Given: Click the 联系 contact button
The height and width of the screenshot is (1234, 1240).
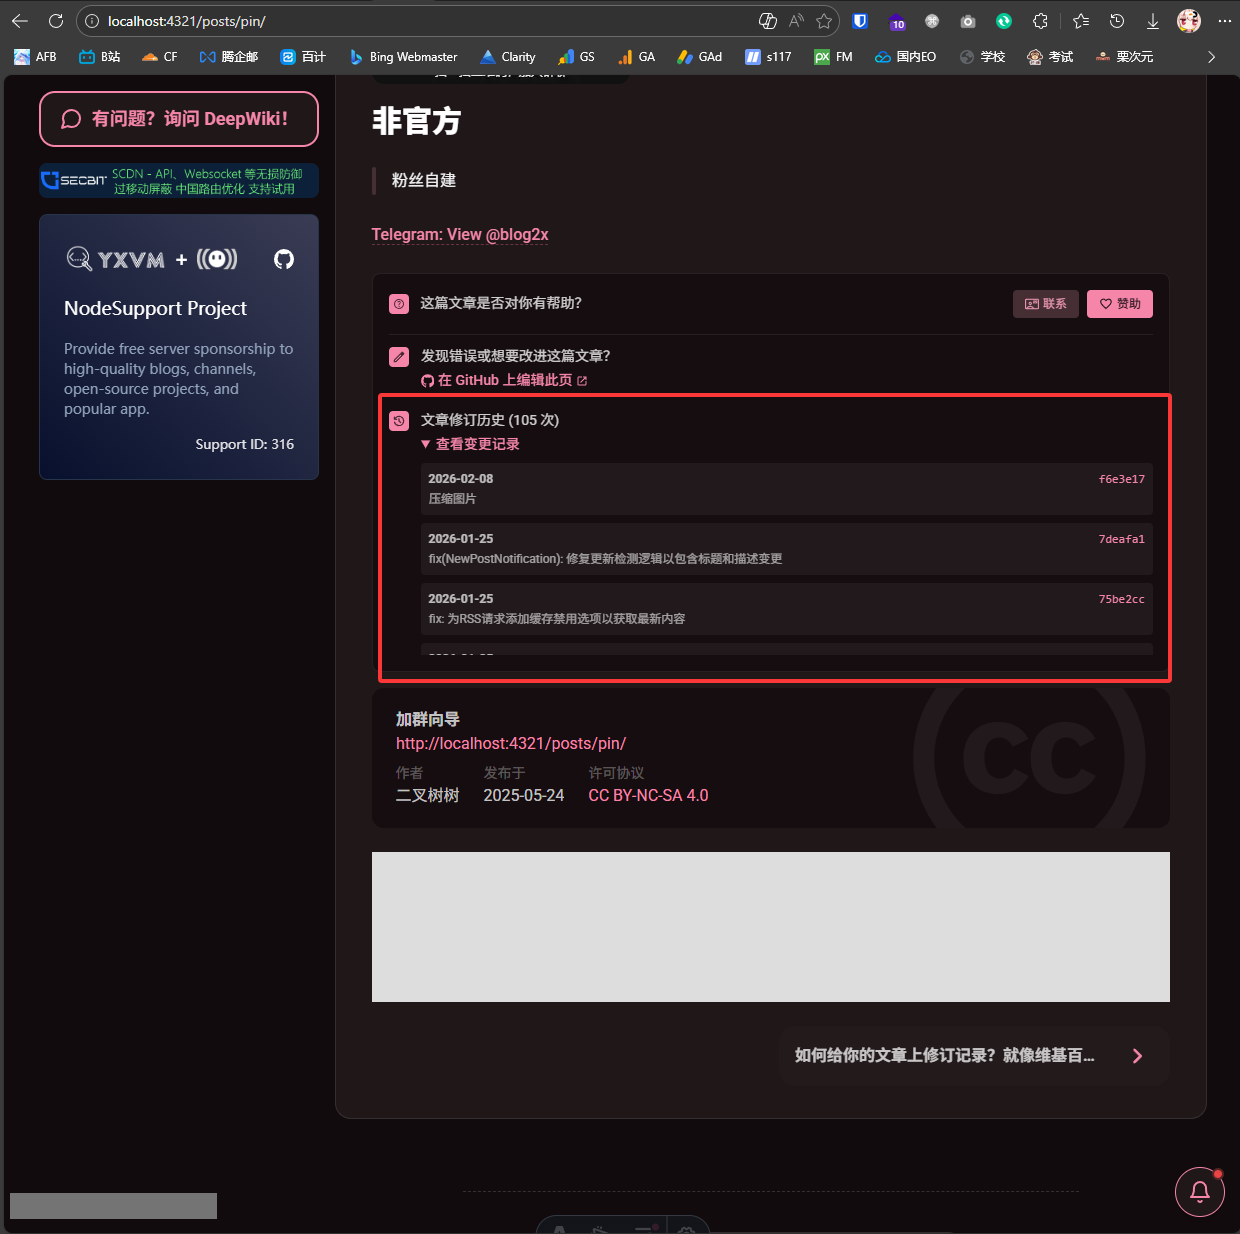Looking at the screenshot, I should 1045,304.
